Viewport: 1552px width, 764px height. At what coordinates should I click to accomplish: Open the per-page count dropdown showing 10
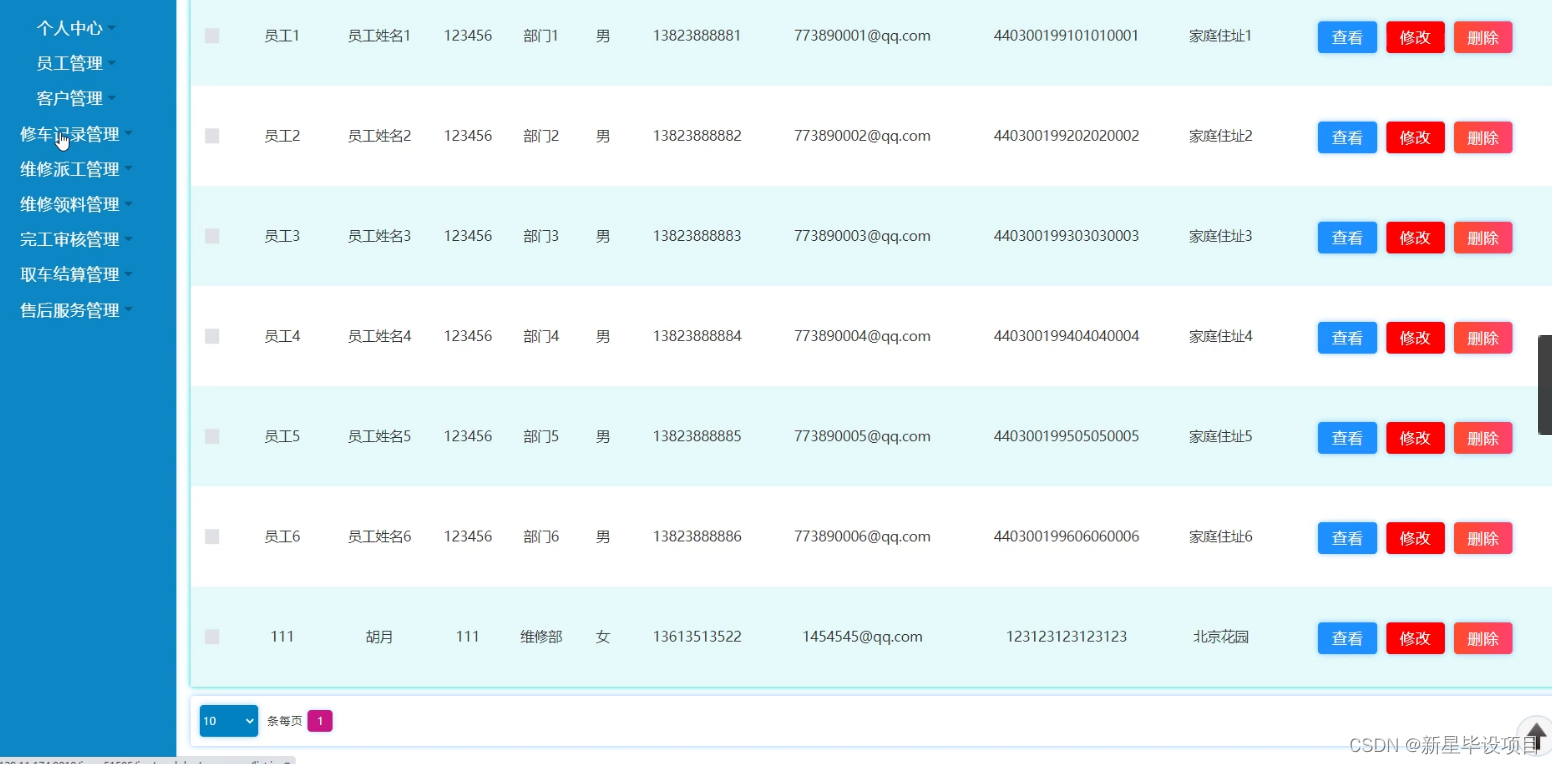[228, 720]
